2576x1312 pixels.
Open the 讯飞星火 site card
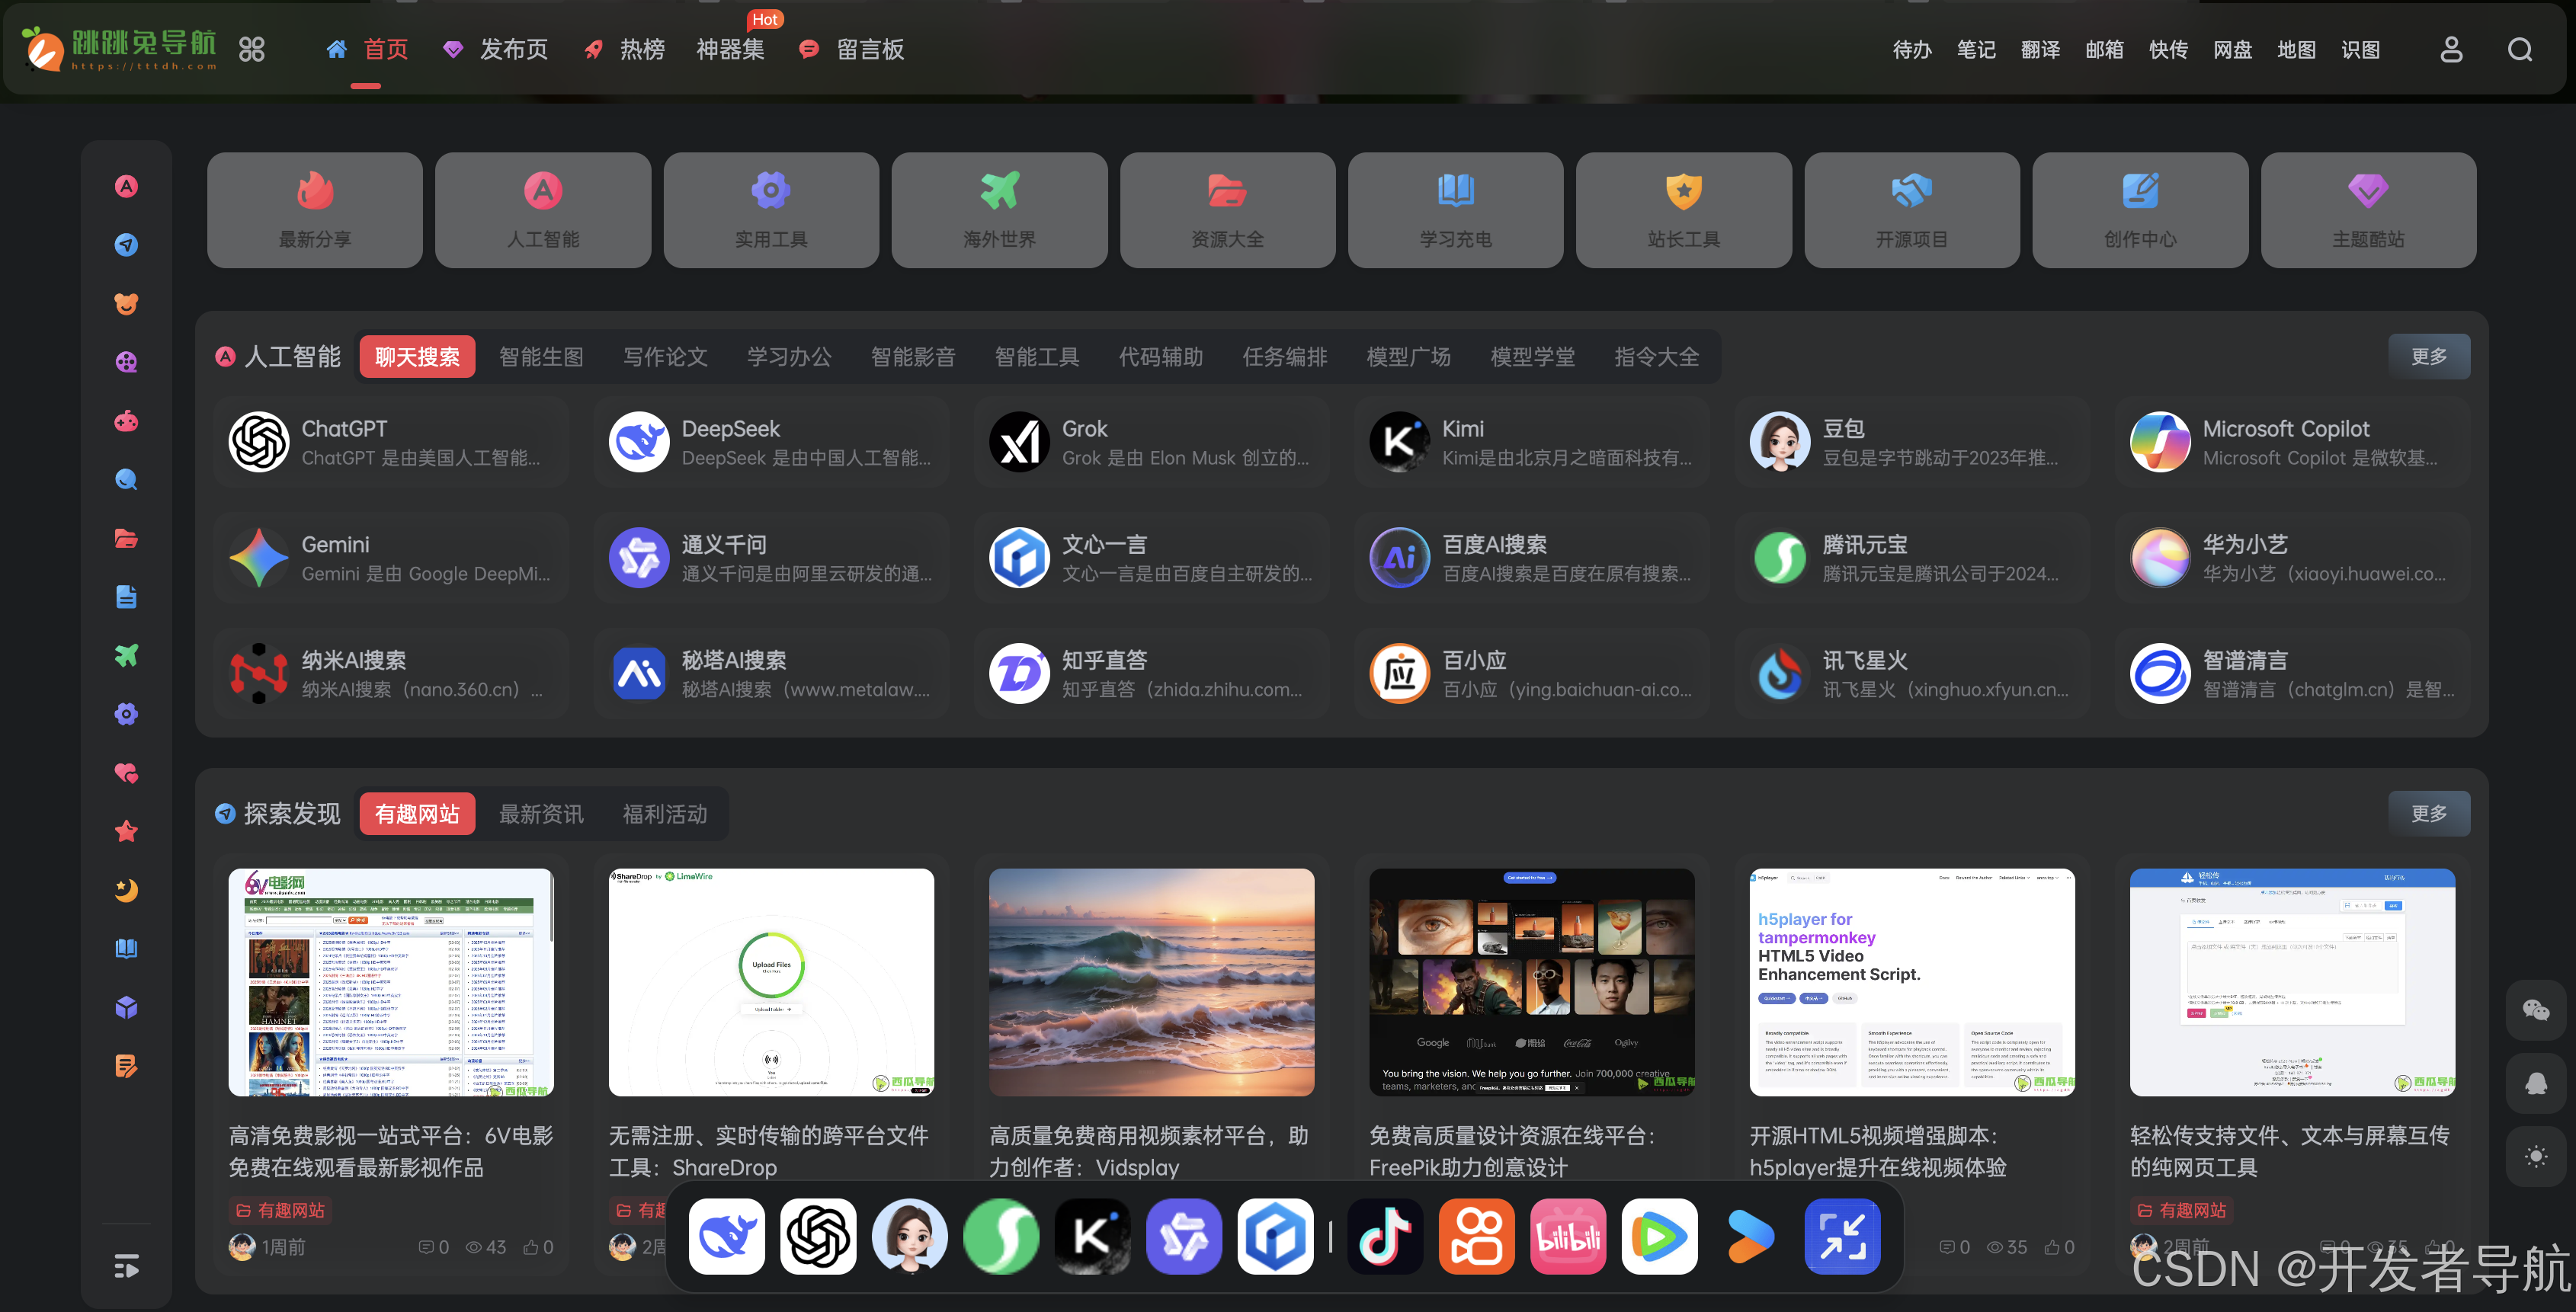[1912, 674]
